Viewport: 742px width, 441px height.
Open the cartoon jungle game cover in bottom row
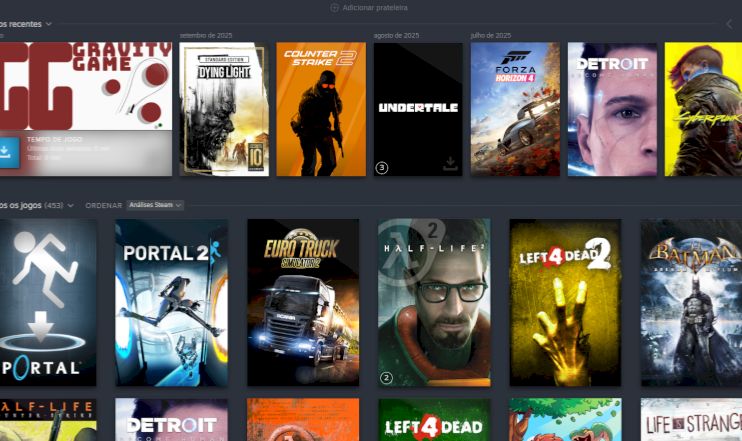[x=565, y=420]
